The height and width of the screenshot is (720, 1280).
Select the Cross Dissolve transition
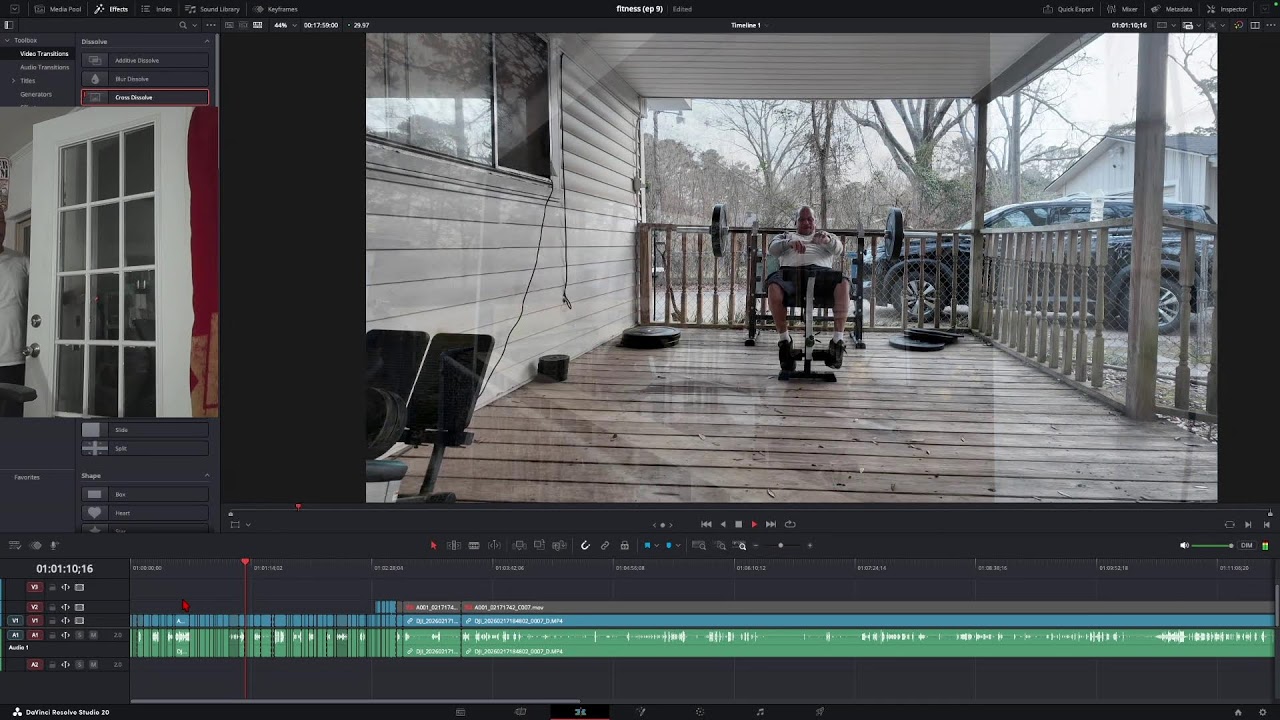pos(145,97)
